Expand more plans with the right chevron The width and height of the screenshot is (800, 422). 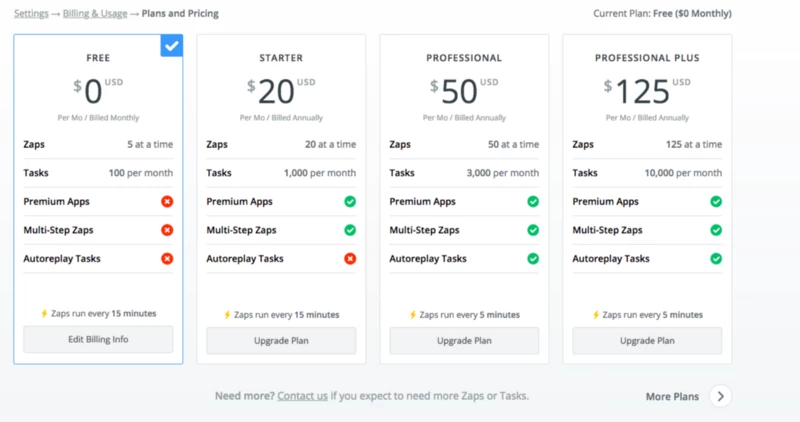point(720,396)
